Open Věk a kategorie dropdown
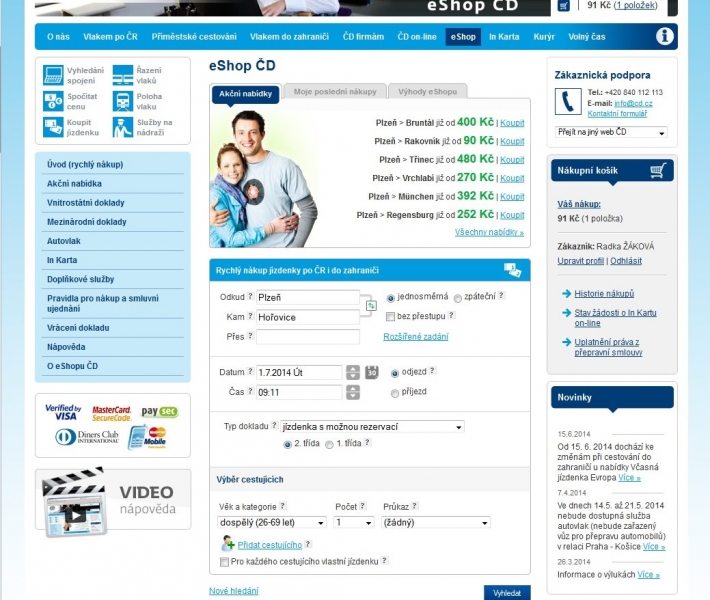This screenshot has width=710, height=600. (x=272, y=523)
